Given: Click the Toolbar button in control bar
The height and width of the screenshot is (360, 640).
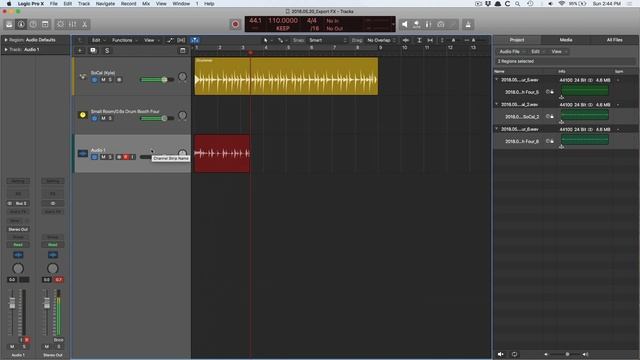Looking at the screenshot, I should [45, 24].
